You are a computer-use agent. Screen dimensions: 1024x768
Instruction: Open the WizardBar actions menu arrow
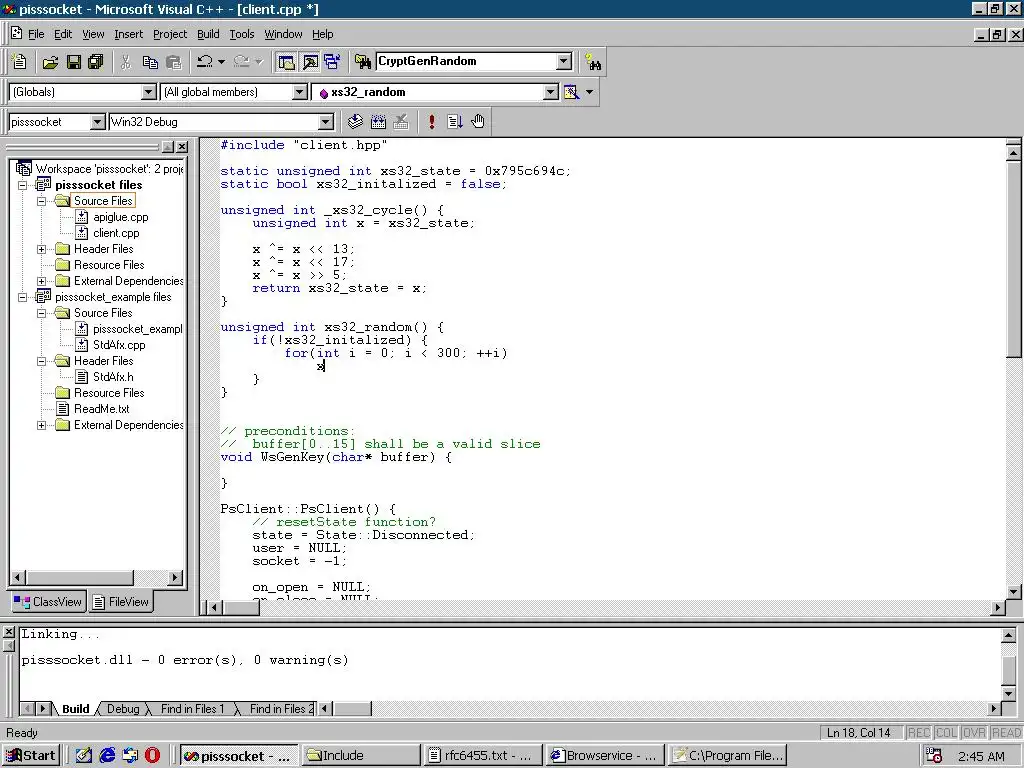point(590,92)
